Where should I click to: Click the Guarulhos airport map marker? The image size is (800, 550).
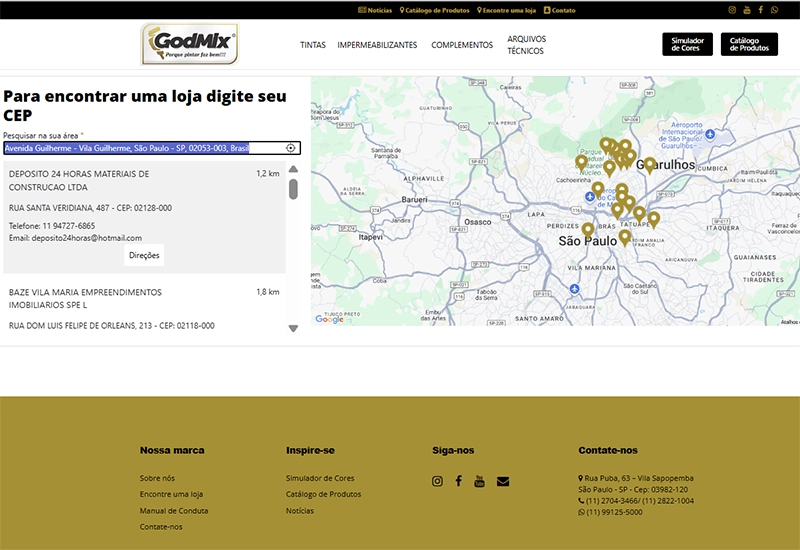click(x=649, y=164)
